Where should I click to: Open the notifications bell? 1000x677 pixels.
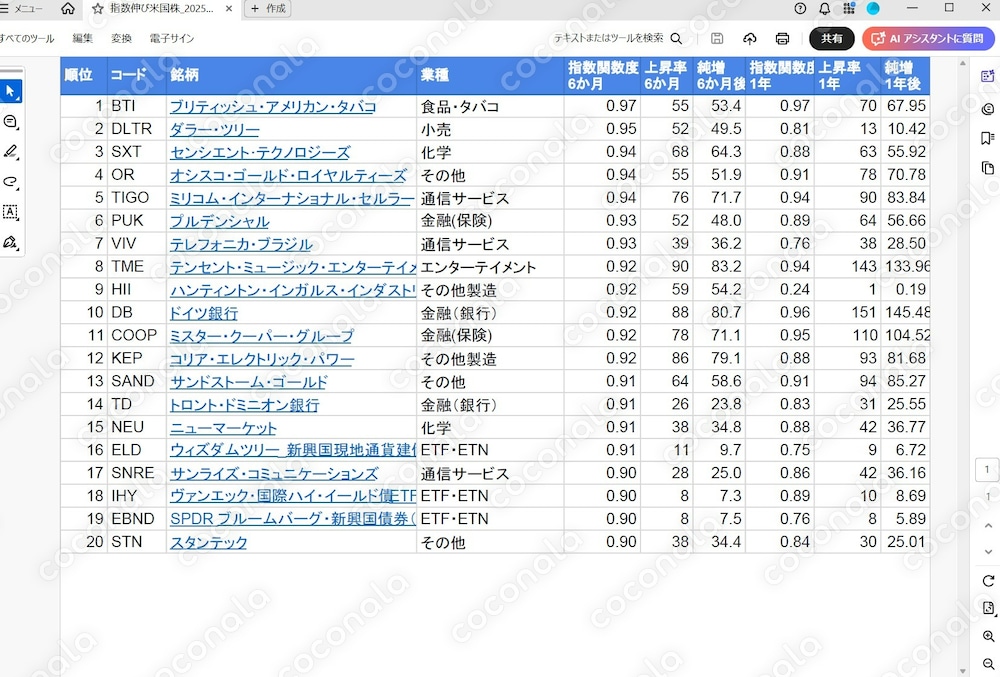tap(824, 8)
